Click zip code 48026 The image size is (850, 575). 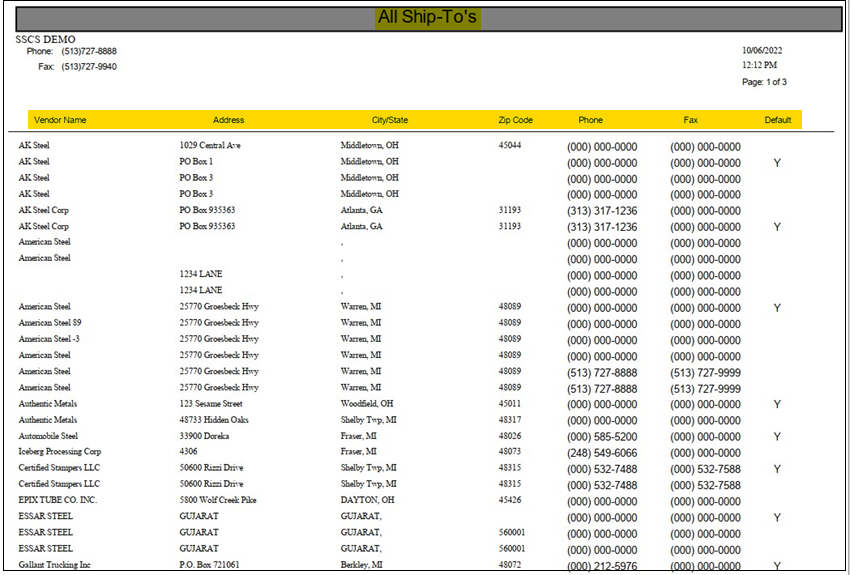pos(510,436)
